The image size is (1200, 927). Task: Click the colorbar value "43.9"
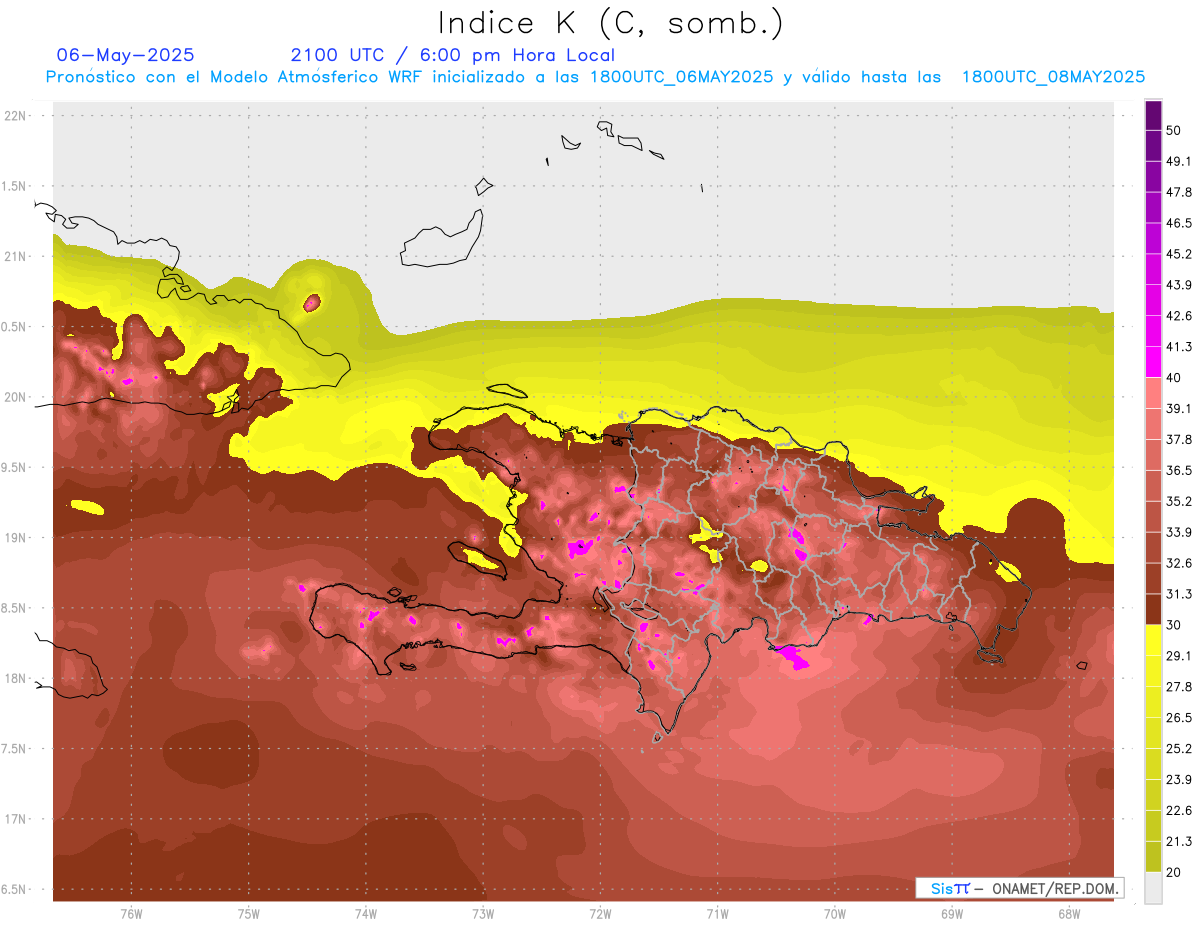coord(1178,285)
